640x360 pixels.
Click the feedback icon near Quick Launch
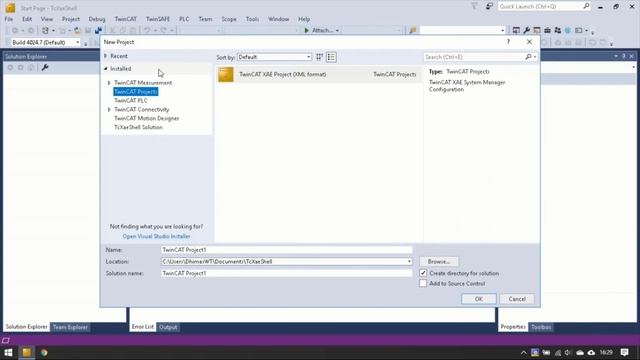(x=489, y=6)
